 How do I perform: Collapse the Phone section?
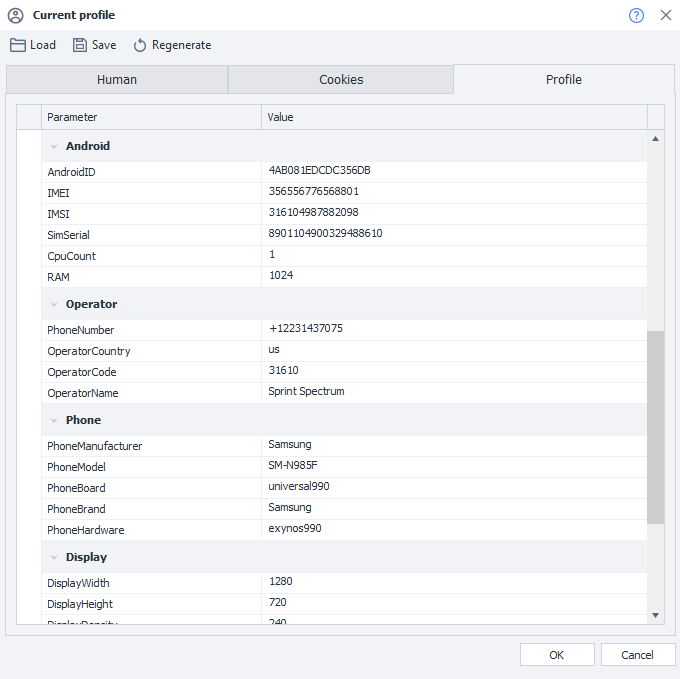54,420
